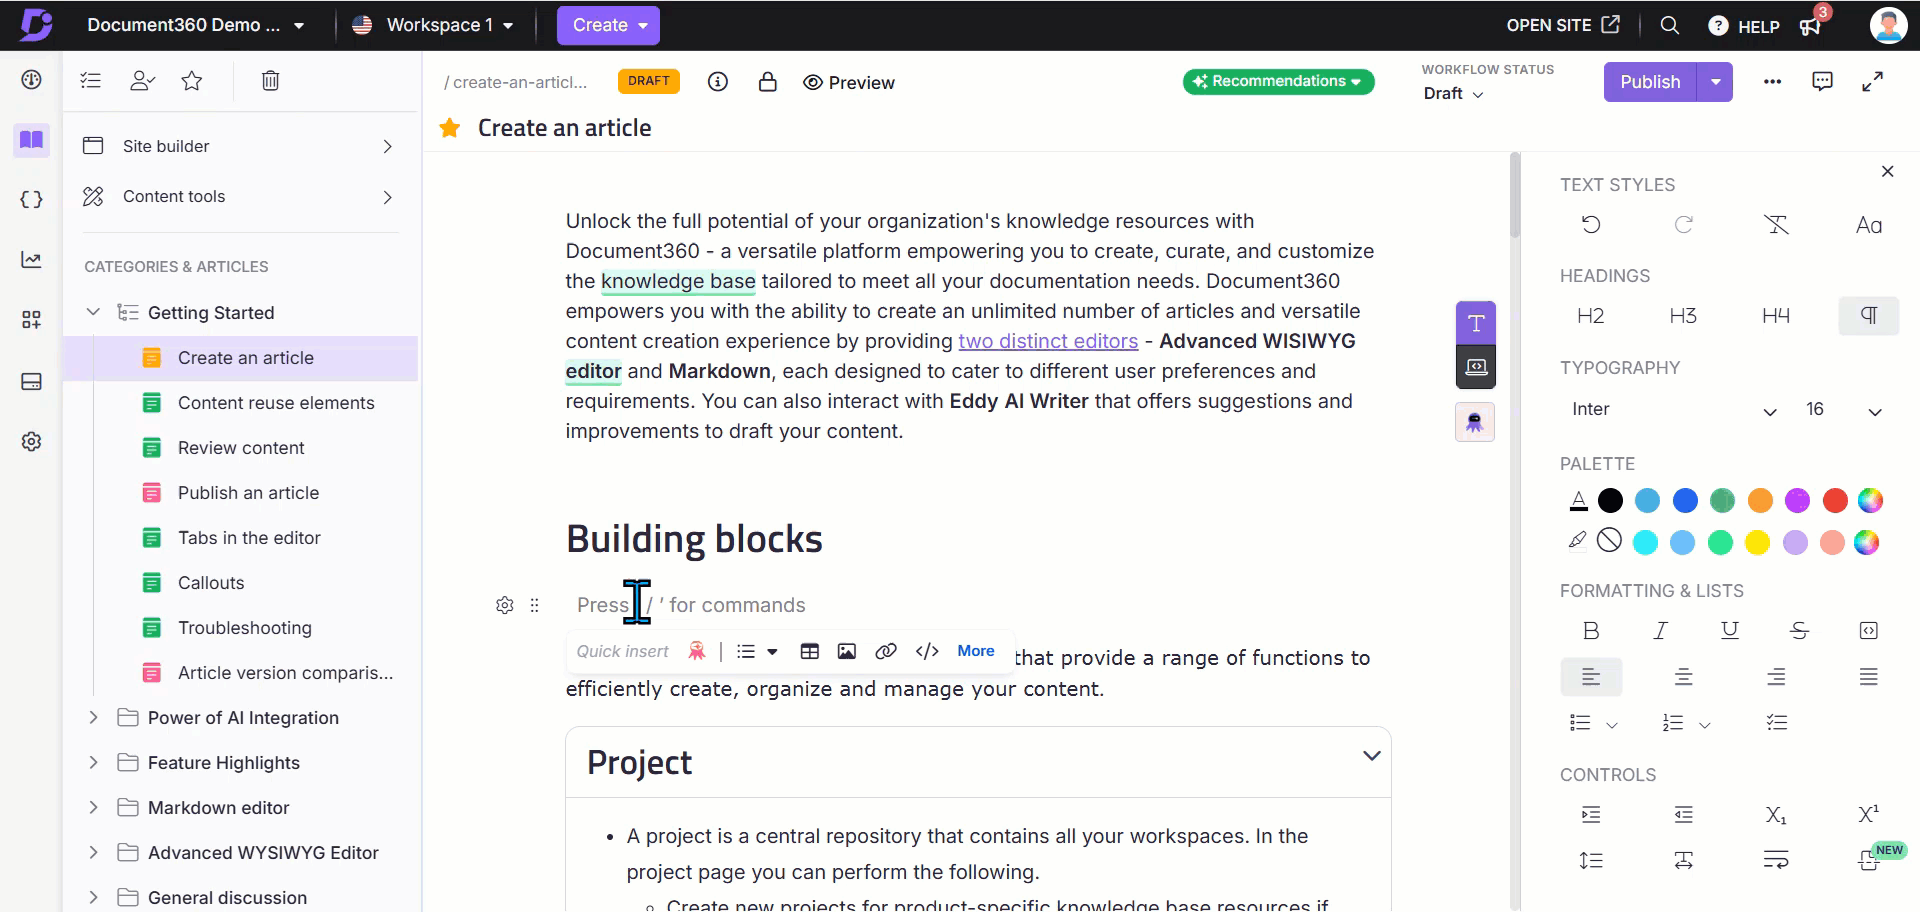Apply H2 heading style
The image size is (1920, 912).
click(x=1590, y=316)
